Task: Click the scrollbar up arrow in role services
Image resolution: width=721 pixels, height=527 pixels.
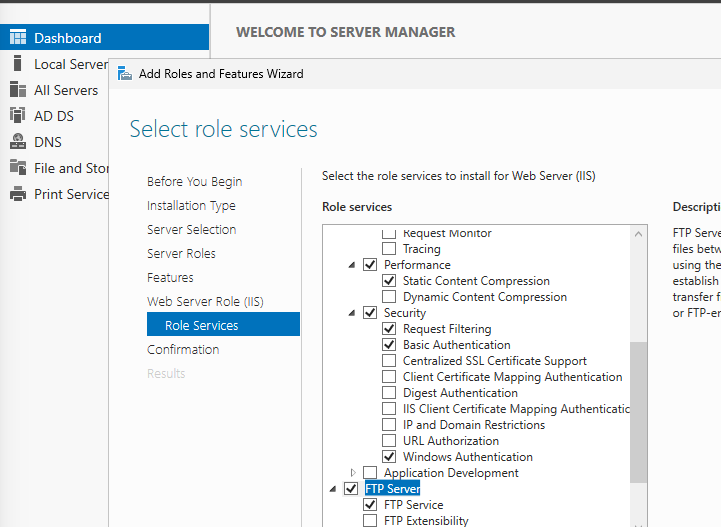Action: (639, 234)
